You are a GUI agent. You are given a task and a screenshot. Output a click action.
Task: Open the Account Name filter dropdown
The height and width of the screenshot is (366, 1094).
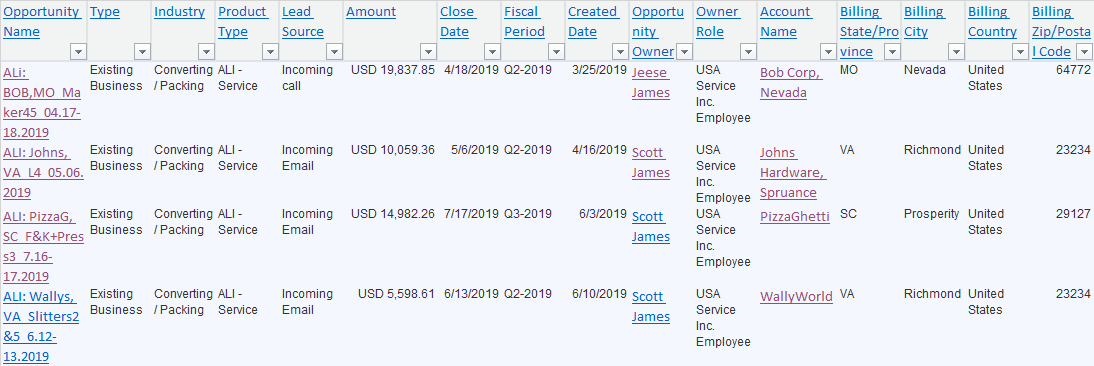click(828, 52)
